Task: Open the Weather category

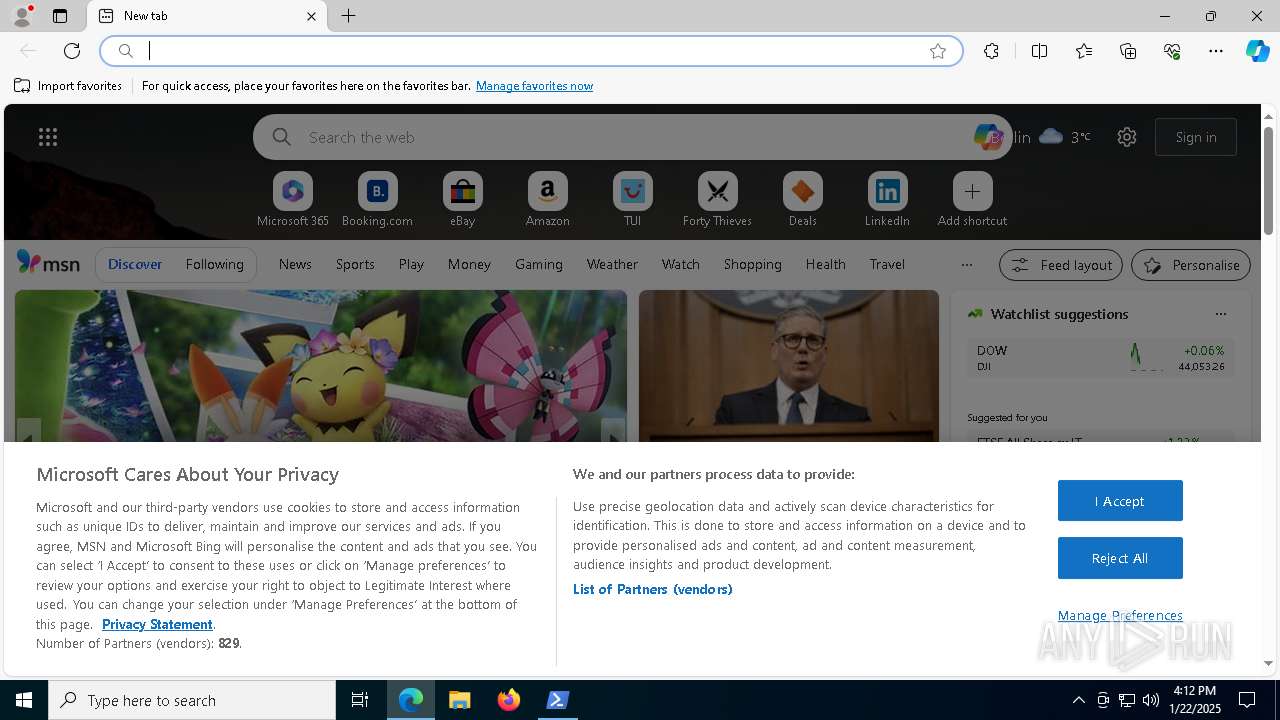Action: click(x=612, y=264)
